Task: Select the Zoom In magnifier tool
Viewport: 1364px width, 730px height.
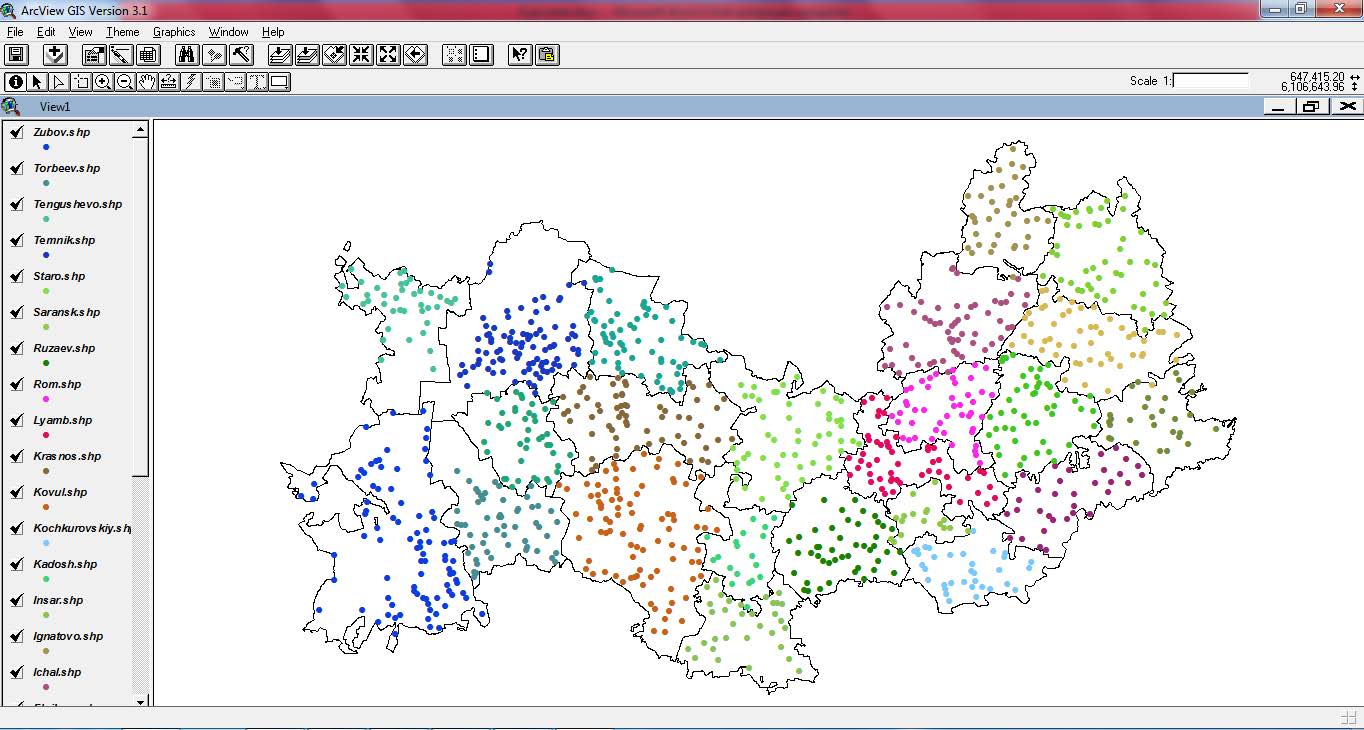Action: click(103, 82)
